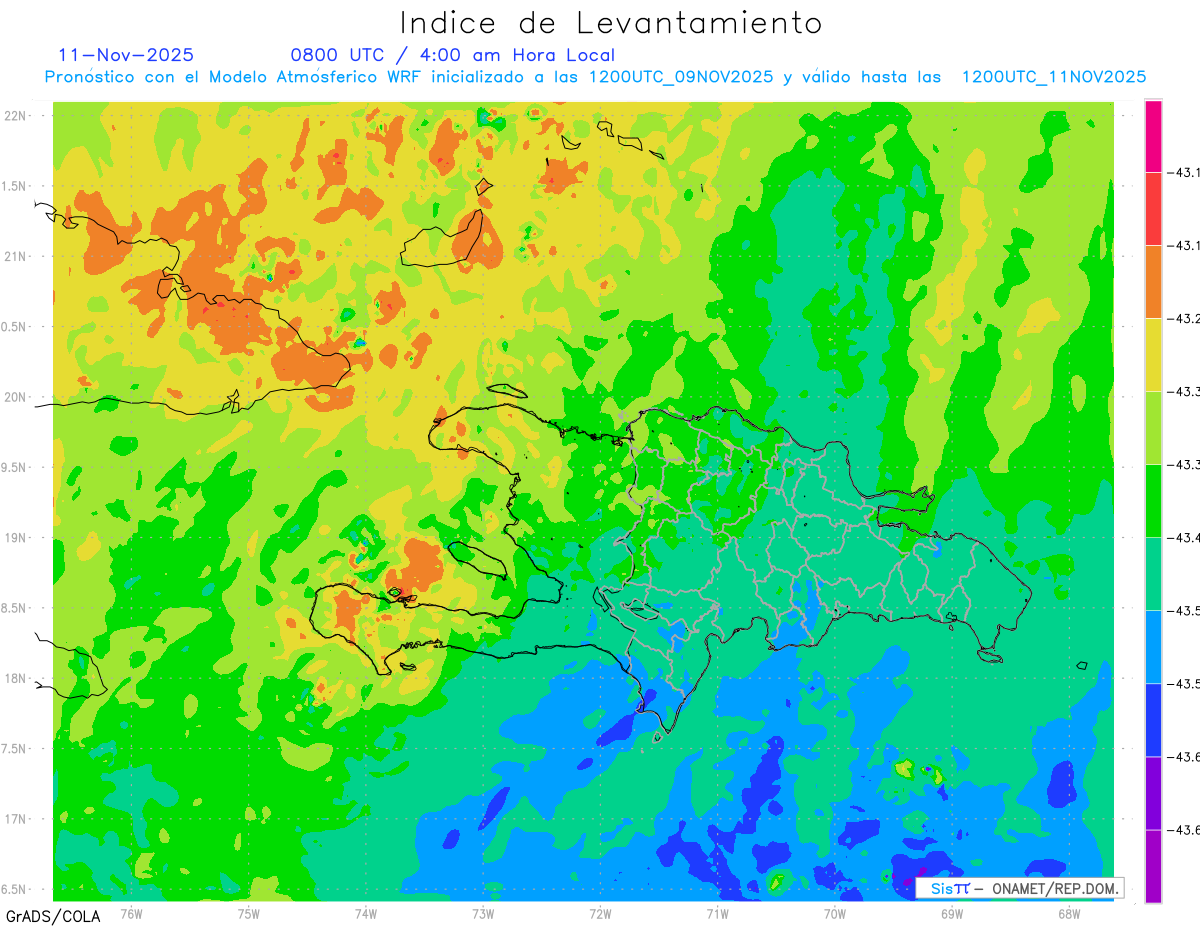The image size is (1200, 927).
Task: Click the magenta swatch in the color legend
Action: pyautogui.click(x=1153, y=136)
